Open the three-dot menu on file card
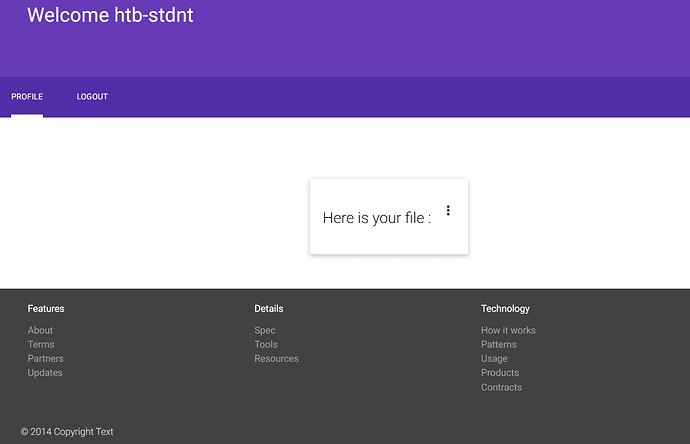This screenshot has height=444, width=690. (448, 210)
